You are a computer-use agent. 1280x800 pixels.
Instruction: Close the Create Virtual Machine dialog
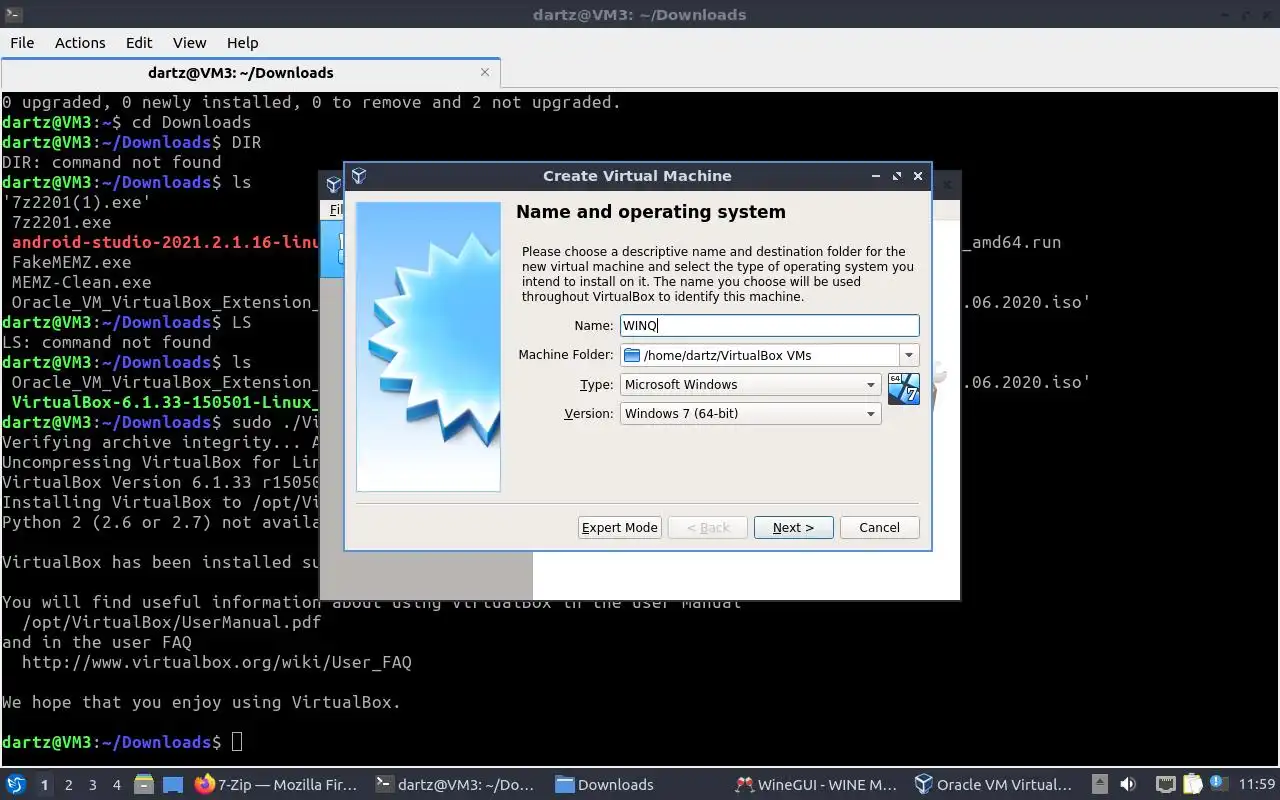918,176
